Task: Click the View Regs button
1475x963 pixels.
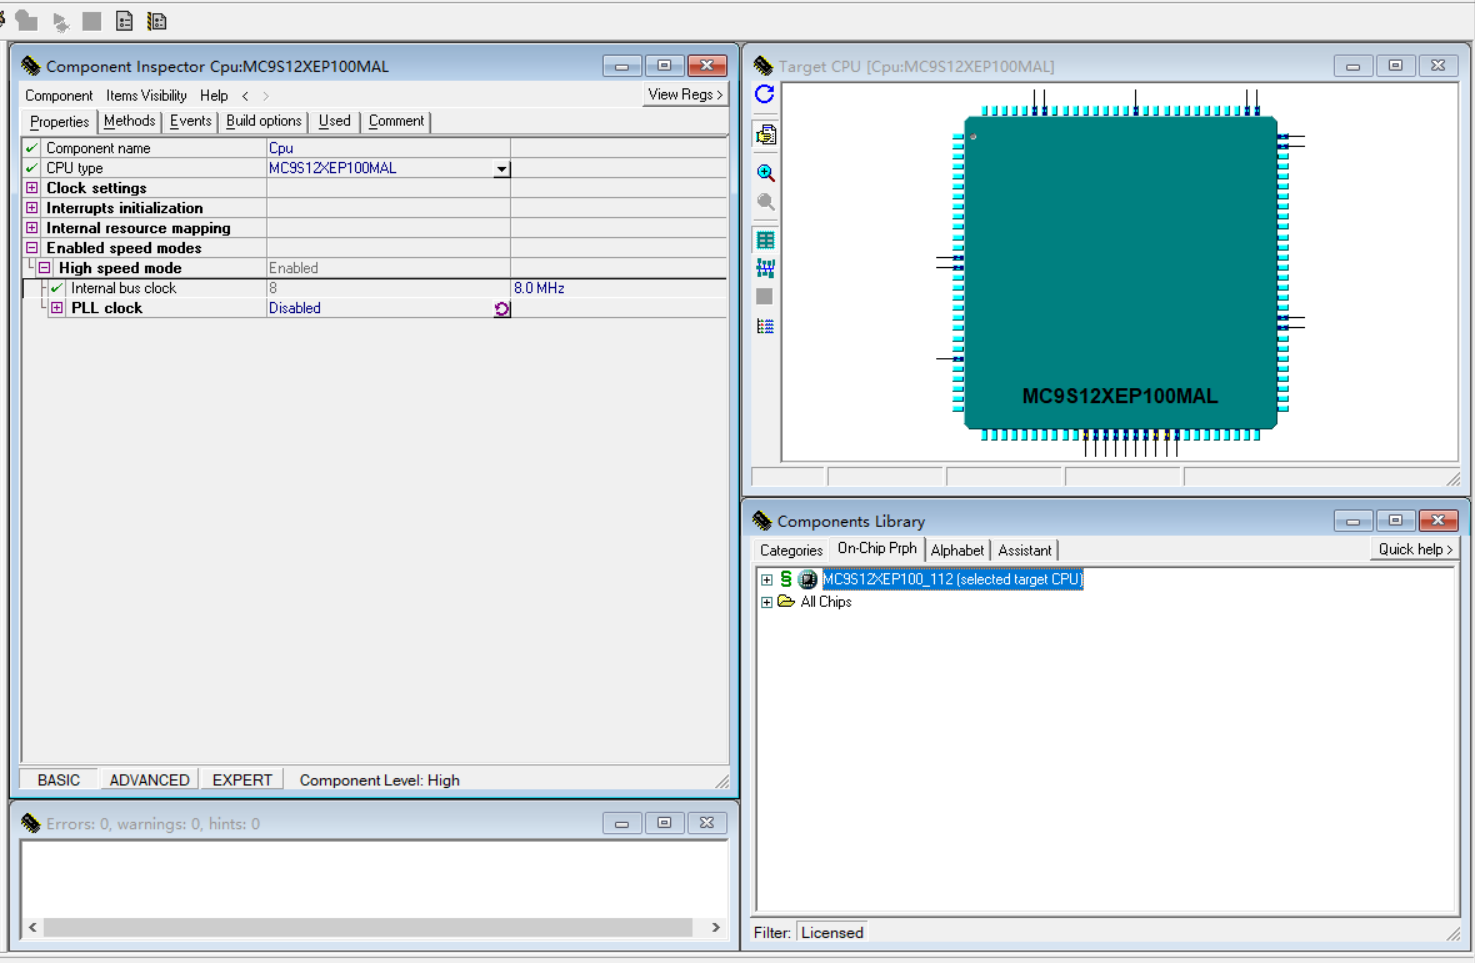Action: 685,95
